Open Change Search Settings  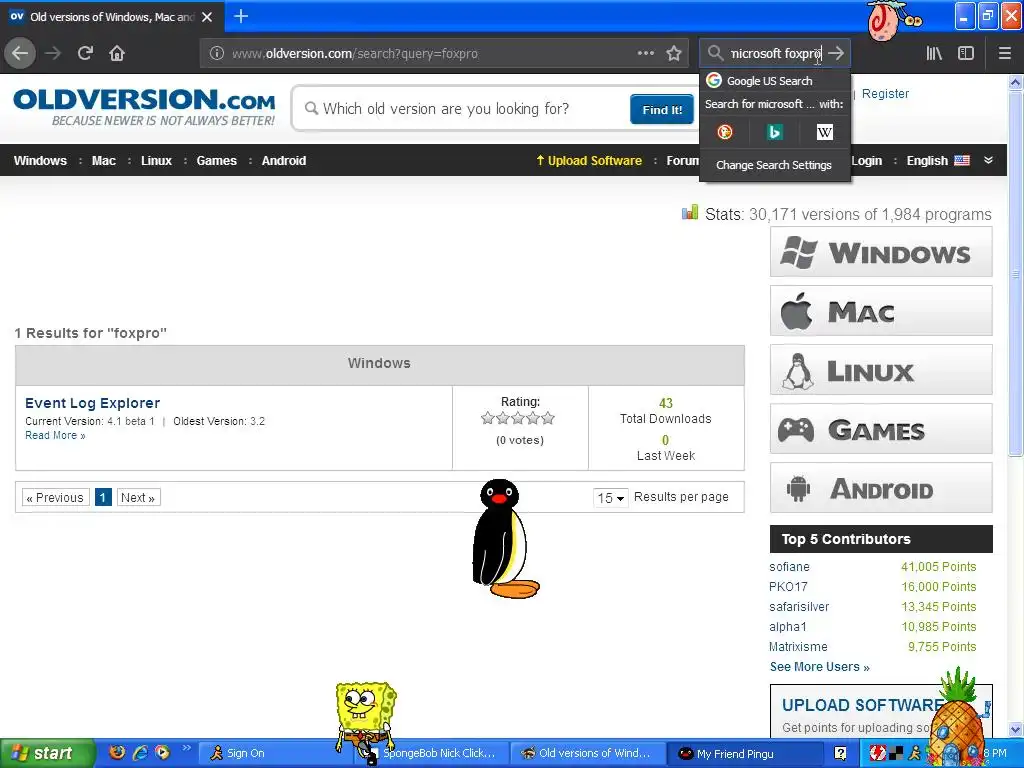[775, 165]
